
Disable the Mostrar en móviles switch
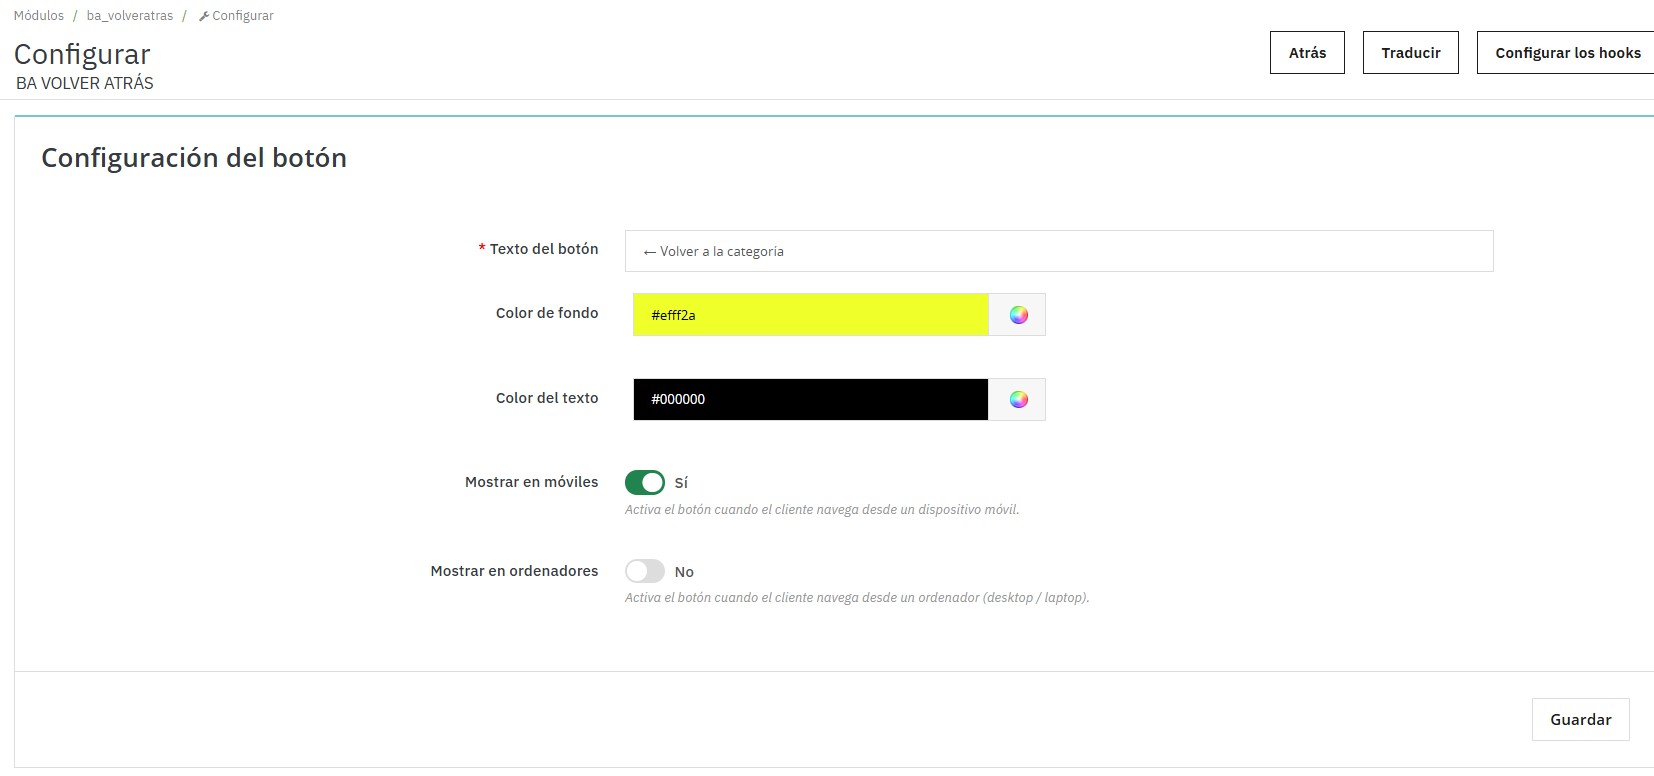pos(645,483)
